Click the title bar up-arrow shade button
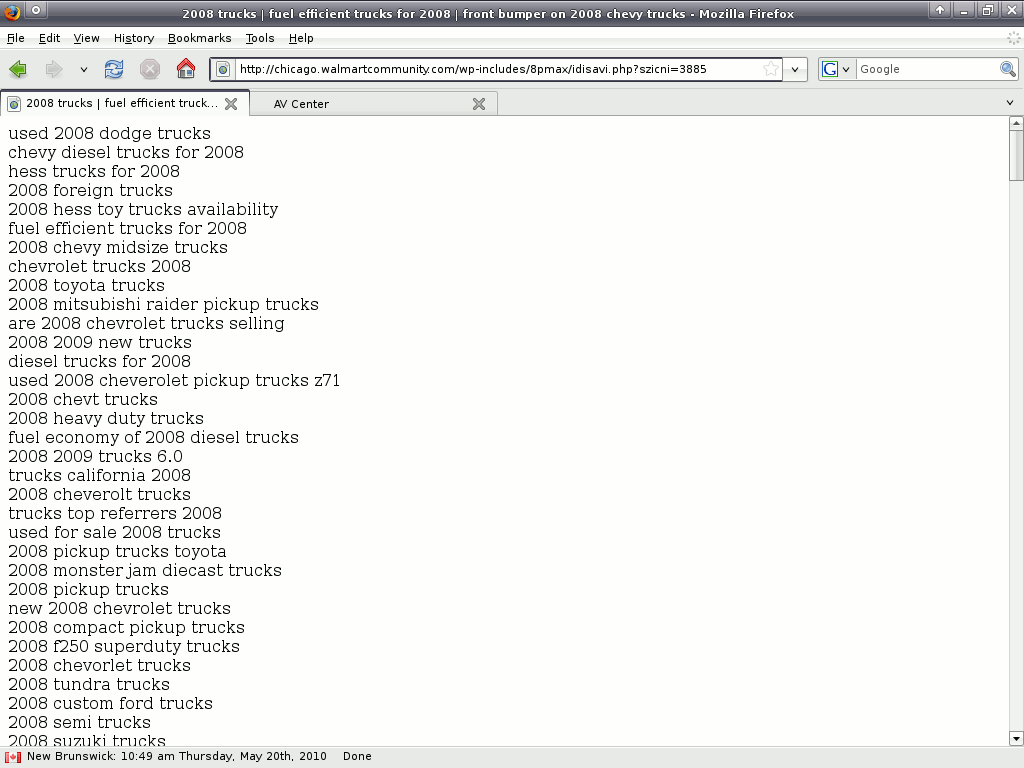Viewport: 1024px width, 768px height. pos(939,10)
